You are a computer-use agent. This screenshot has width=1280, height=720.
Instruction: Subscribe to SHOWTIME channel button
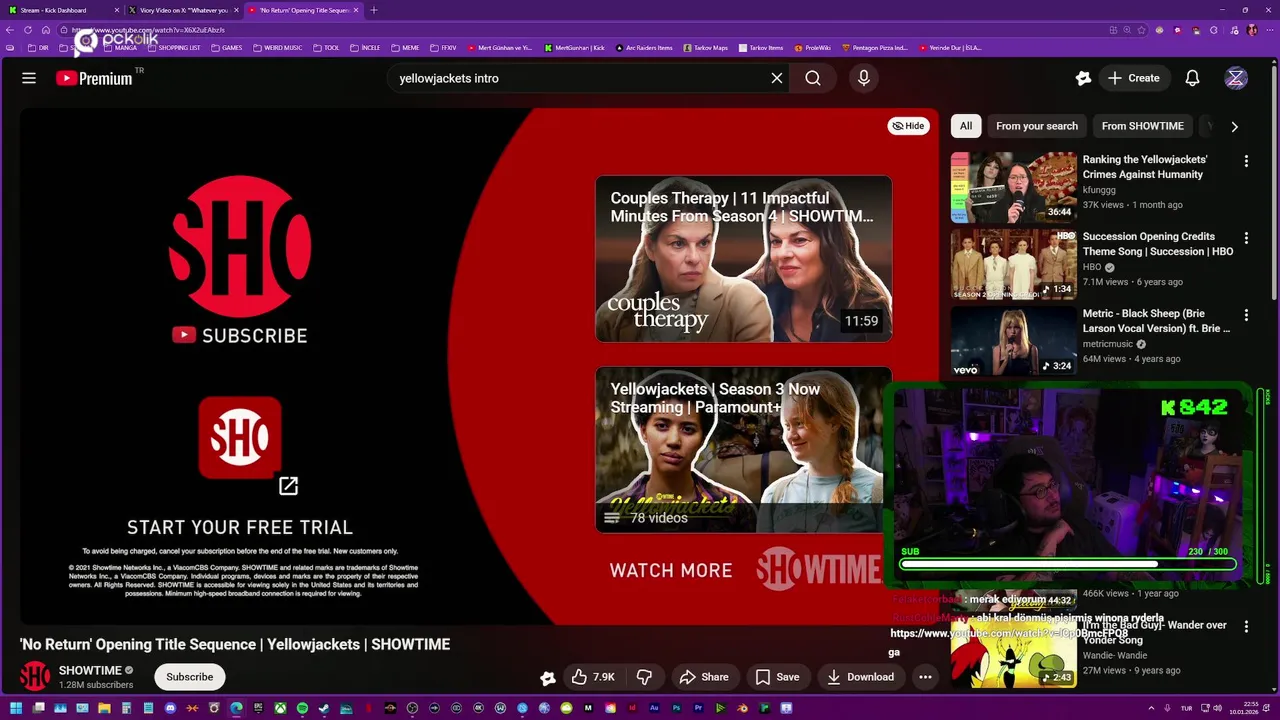(189, 677)
